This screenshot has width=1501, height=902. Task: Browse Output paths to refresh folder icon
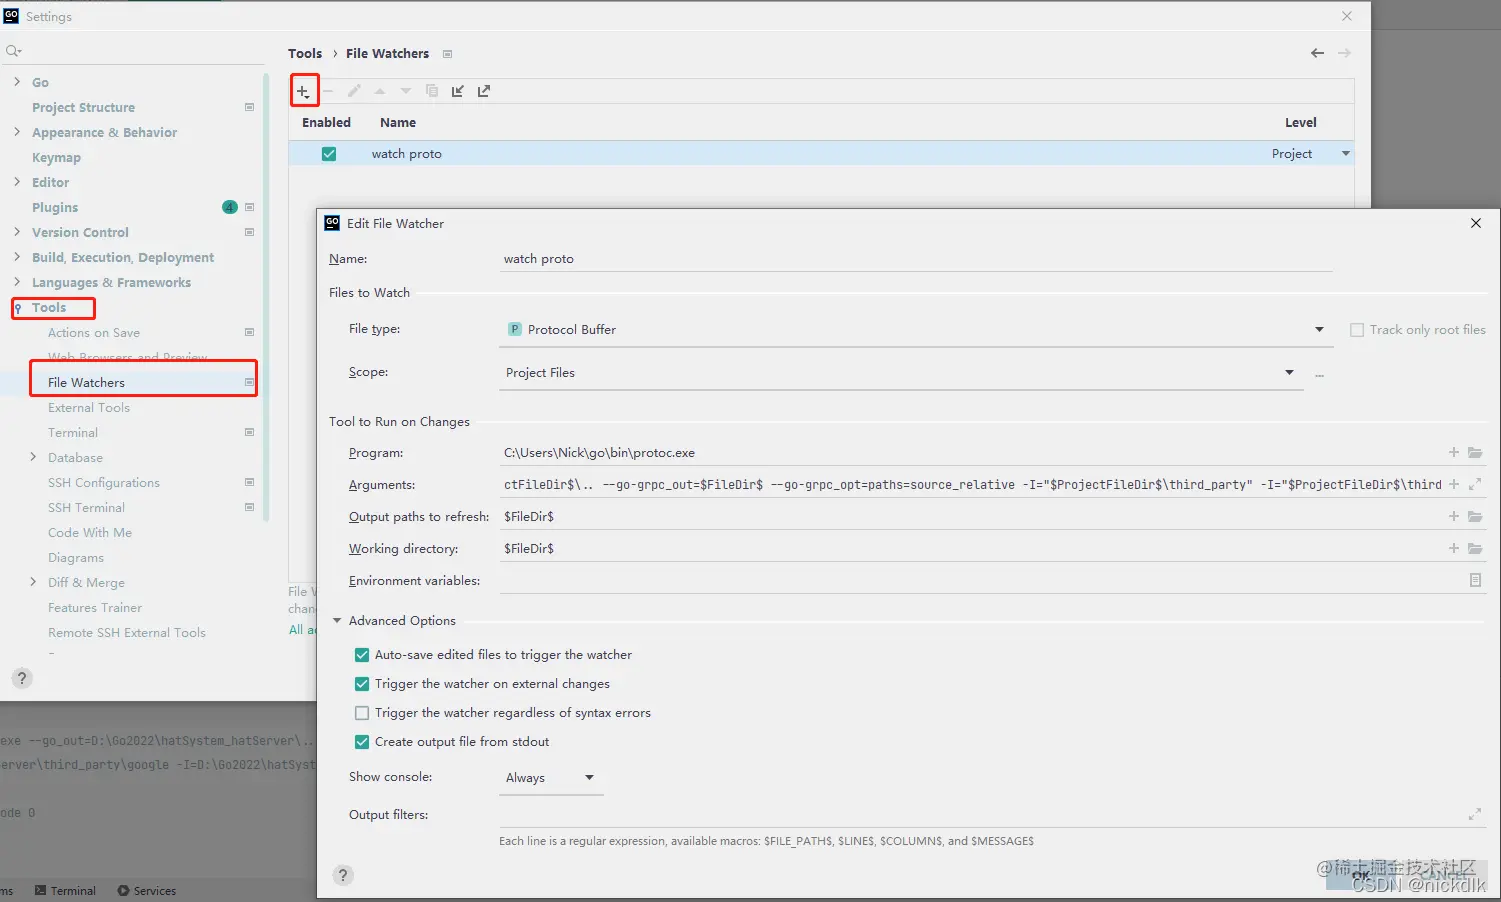[x=1475, y=516]
